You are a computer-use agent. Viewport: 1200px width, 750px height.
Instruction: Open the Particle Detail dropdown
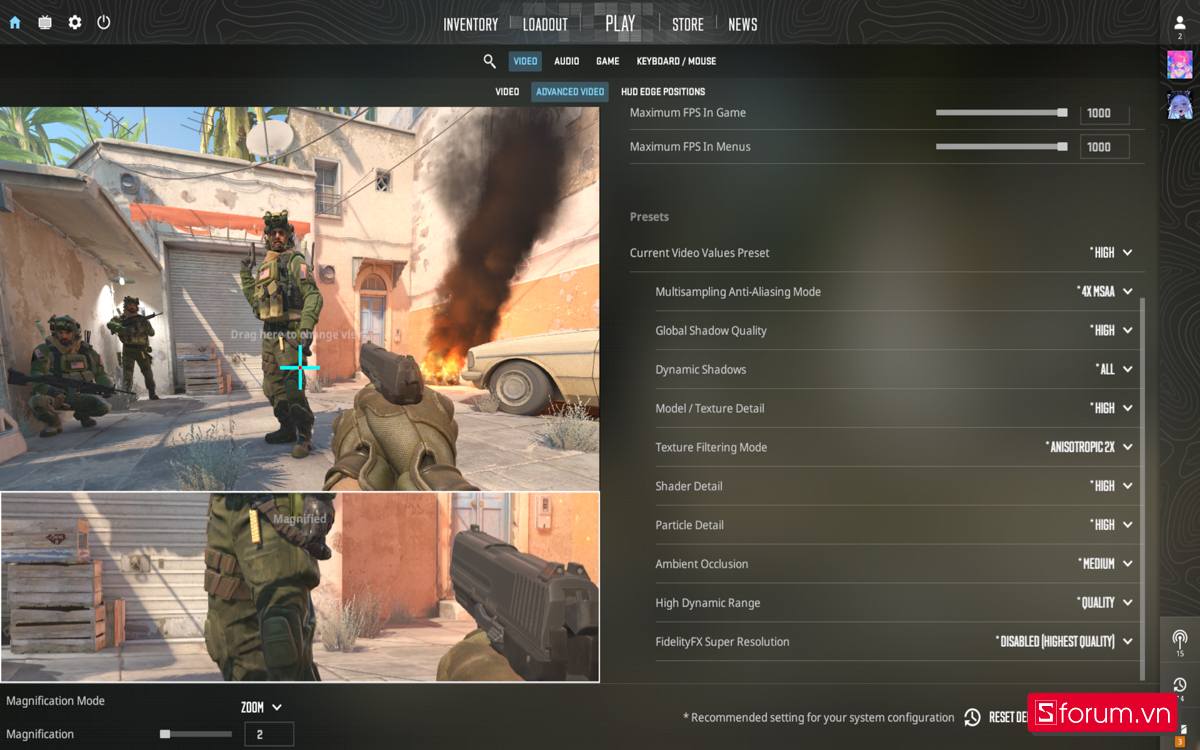click(1111, 526)
